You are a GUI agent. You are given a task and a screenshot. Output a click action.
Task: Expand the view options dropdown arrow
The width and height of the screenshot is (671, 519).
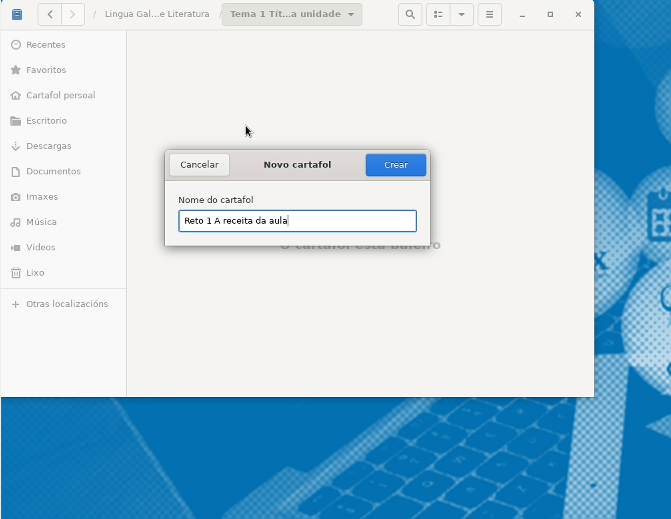461,15
